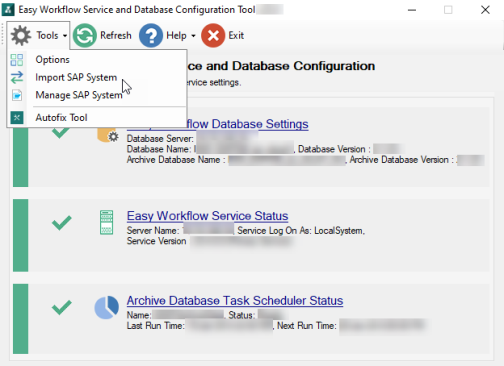Click the Autofix Tool icon

click(17, 118)
